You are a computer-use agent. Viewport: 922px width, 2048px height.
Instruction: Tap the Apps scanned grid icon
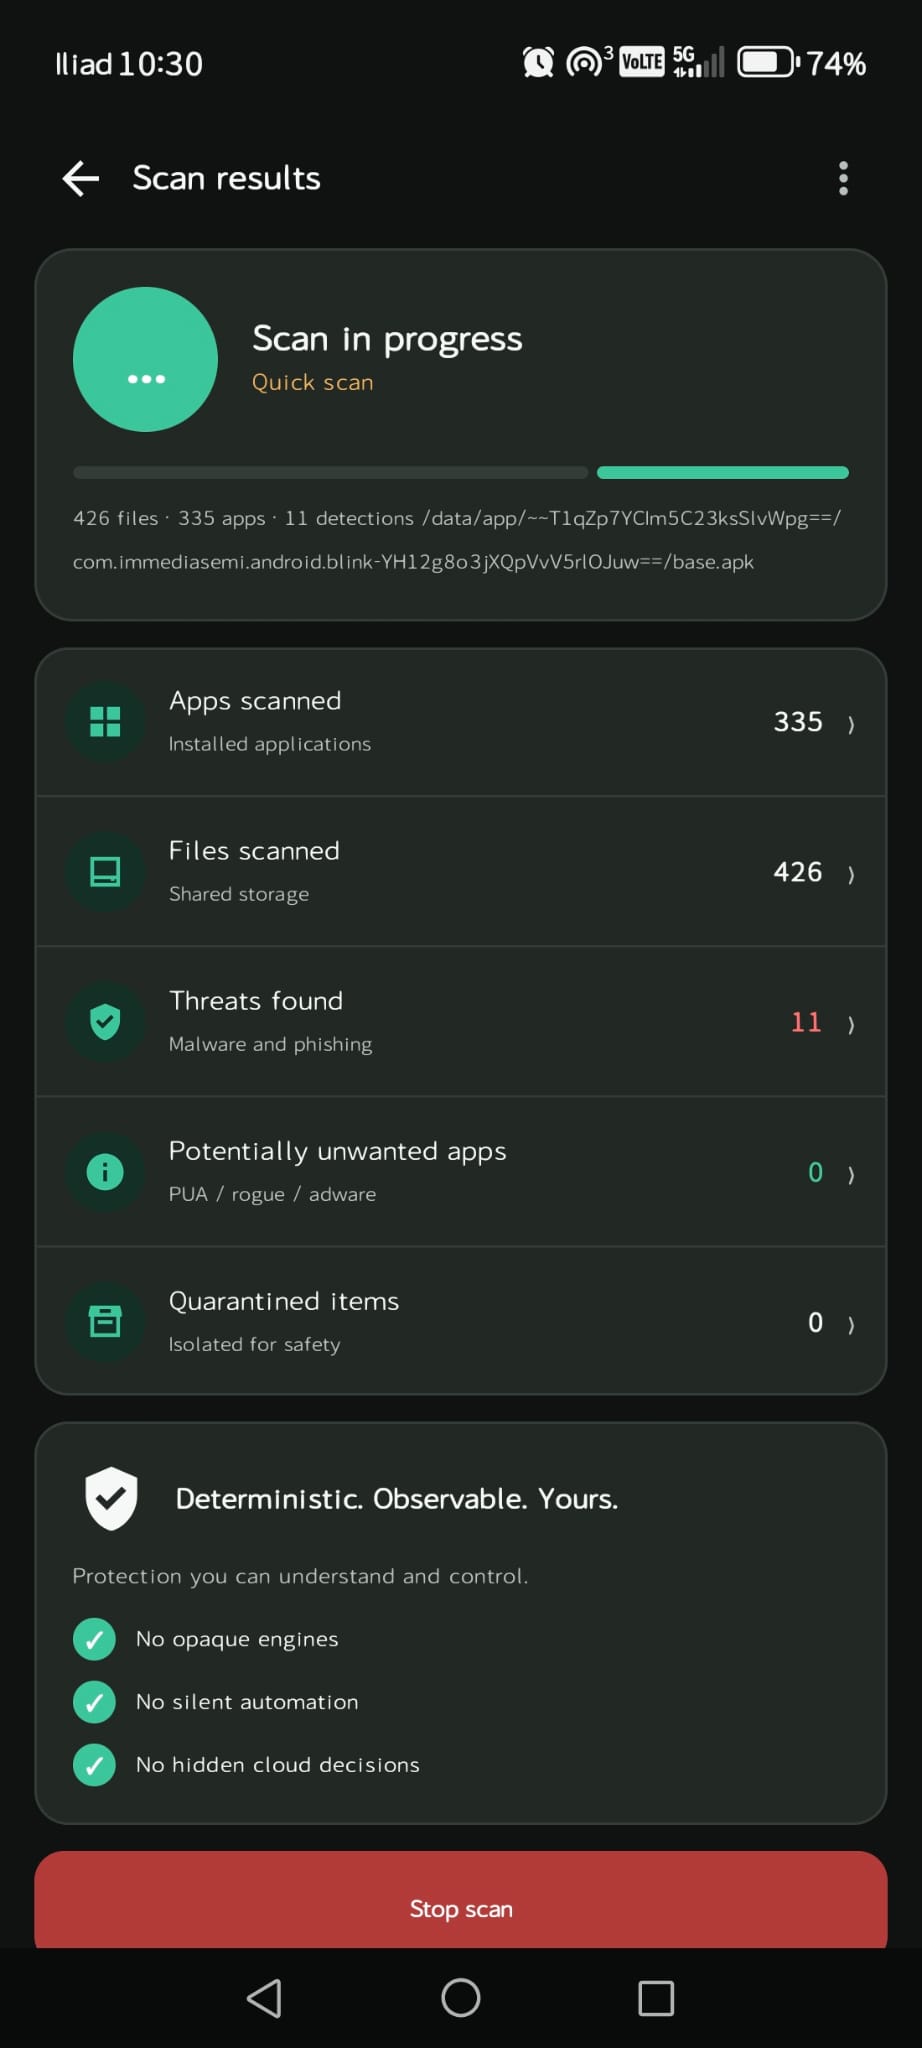click(x=105, y=721)
